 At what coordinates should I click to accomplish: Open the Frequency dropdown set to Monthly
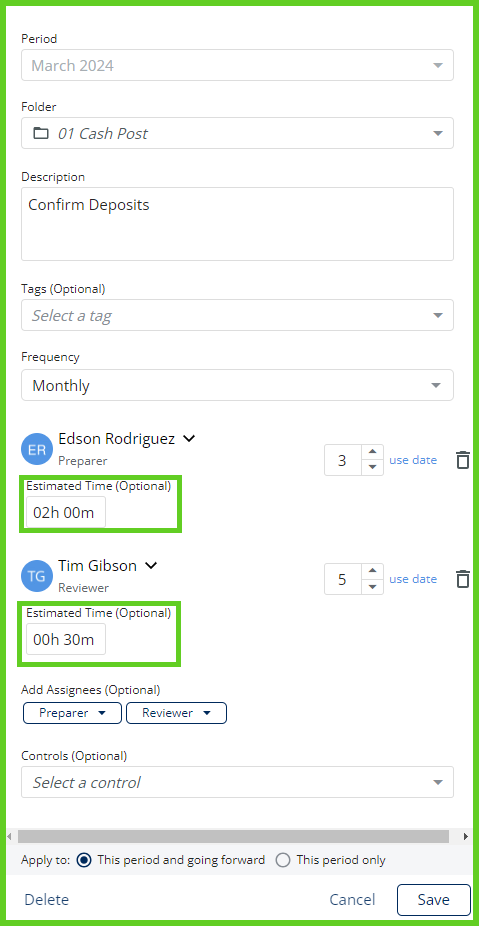click(237, 385)
